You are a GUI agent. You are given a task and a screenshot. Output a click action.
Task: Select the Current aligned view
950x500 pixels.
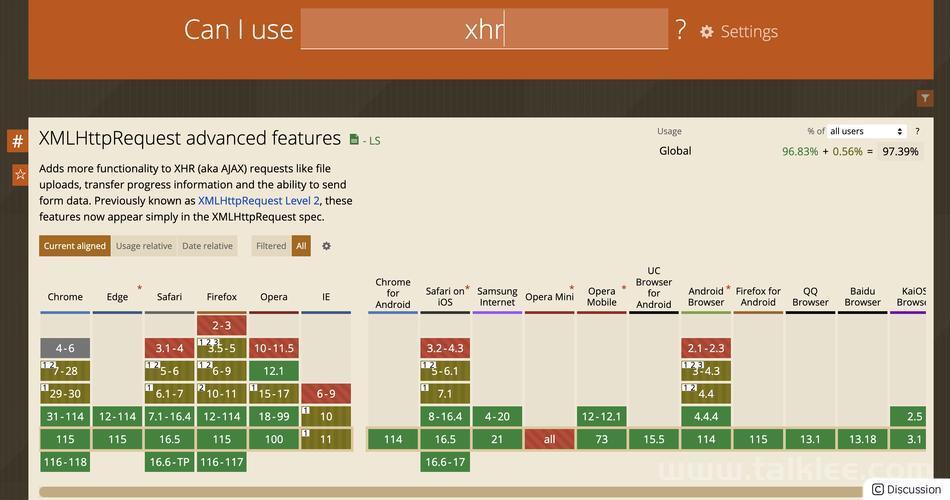pyautogui.click(x=75, y=246)
